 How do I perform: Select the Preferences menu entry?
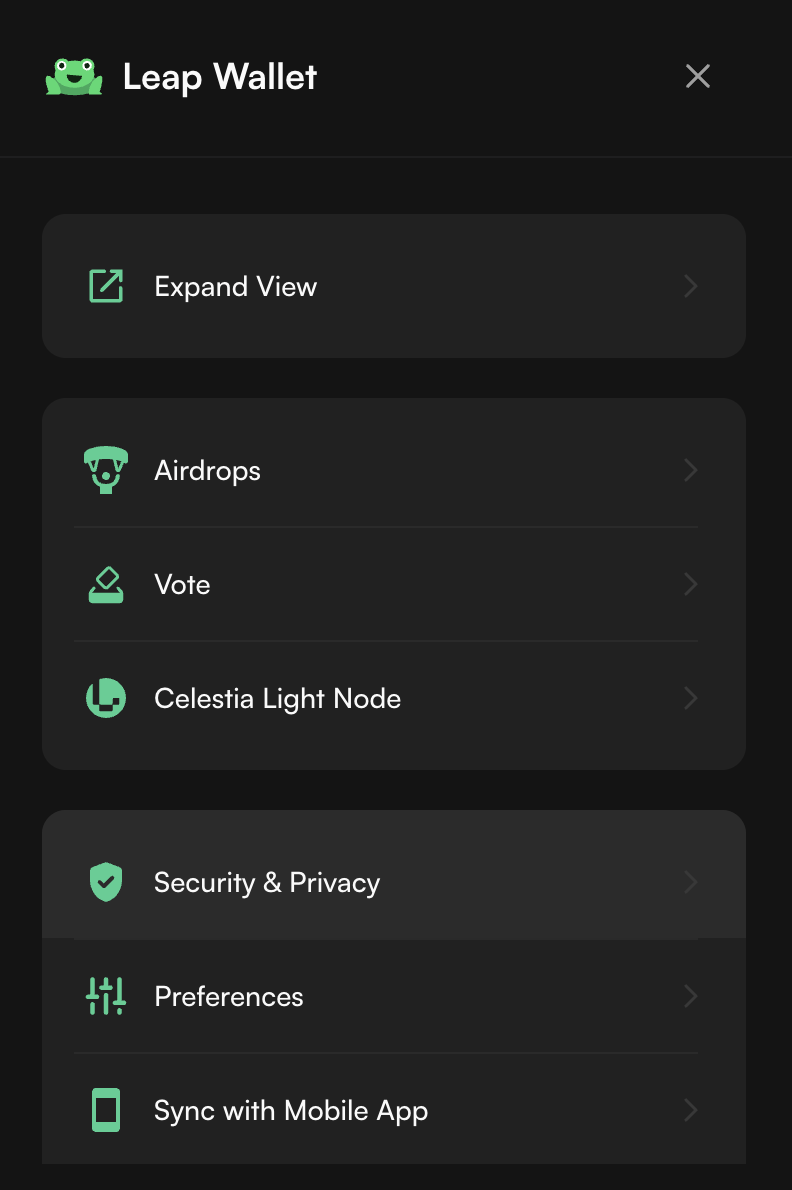229,996
